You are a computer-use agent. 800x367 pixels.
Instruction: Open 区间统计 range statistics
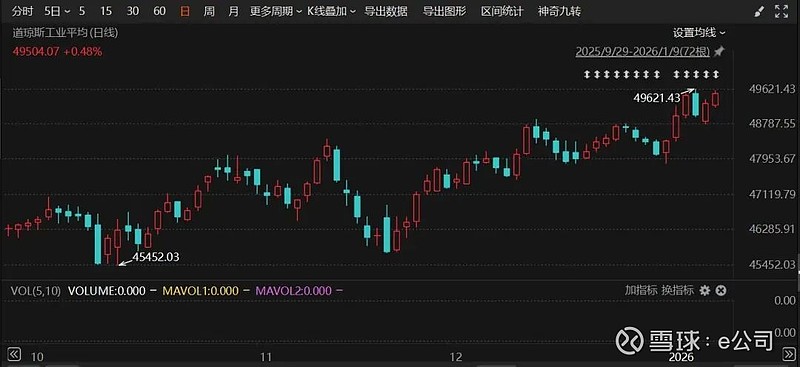pos(503,11)
